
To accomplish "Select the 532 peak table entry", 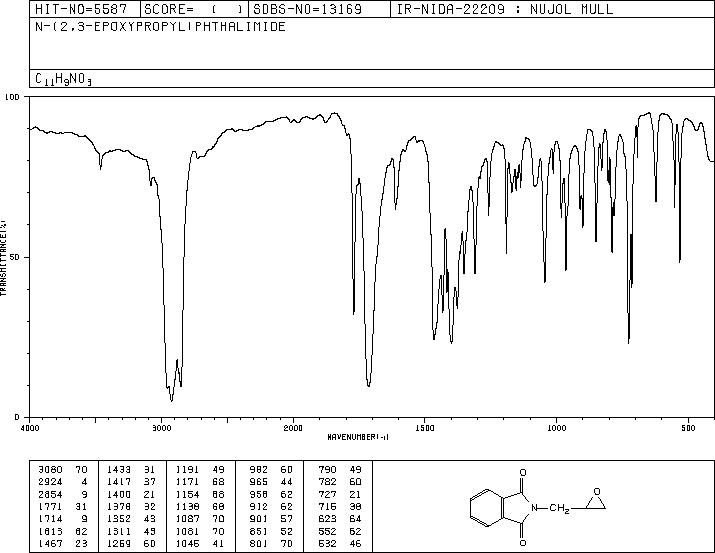I will (x=339, y=543).
